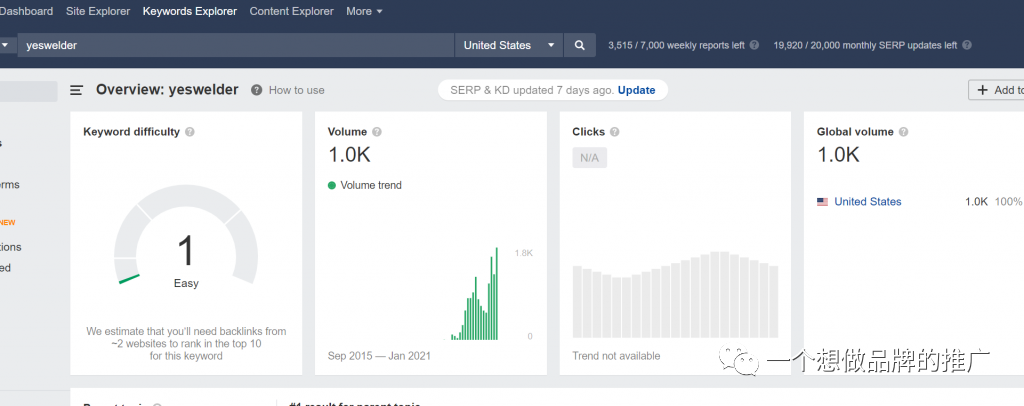Click the How to use question icon
The height and width of the screenshot is (406, 1024).
pyautogui.click(x=257, y=90)
